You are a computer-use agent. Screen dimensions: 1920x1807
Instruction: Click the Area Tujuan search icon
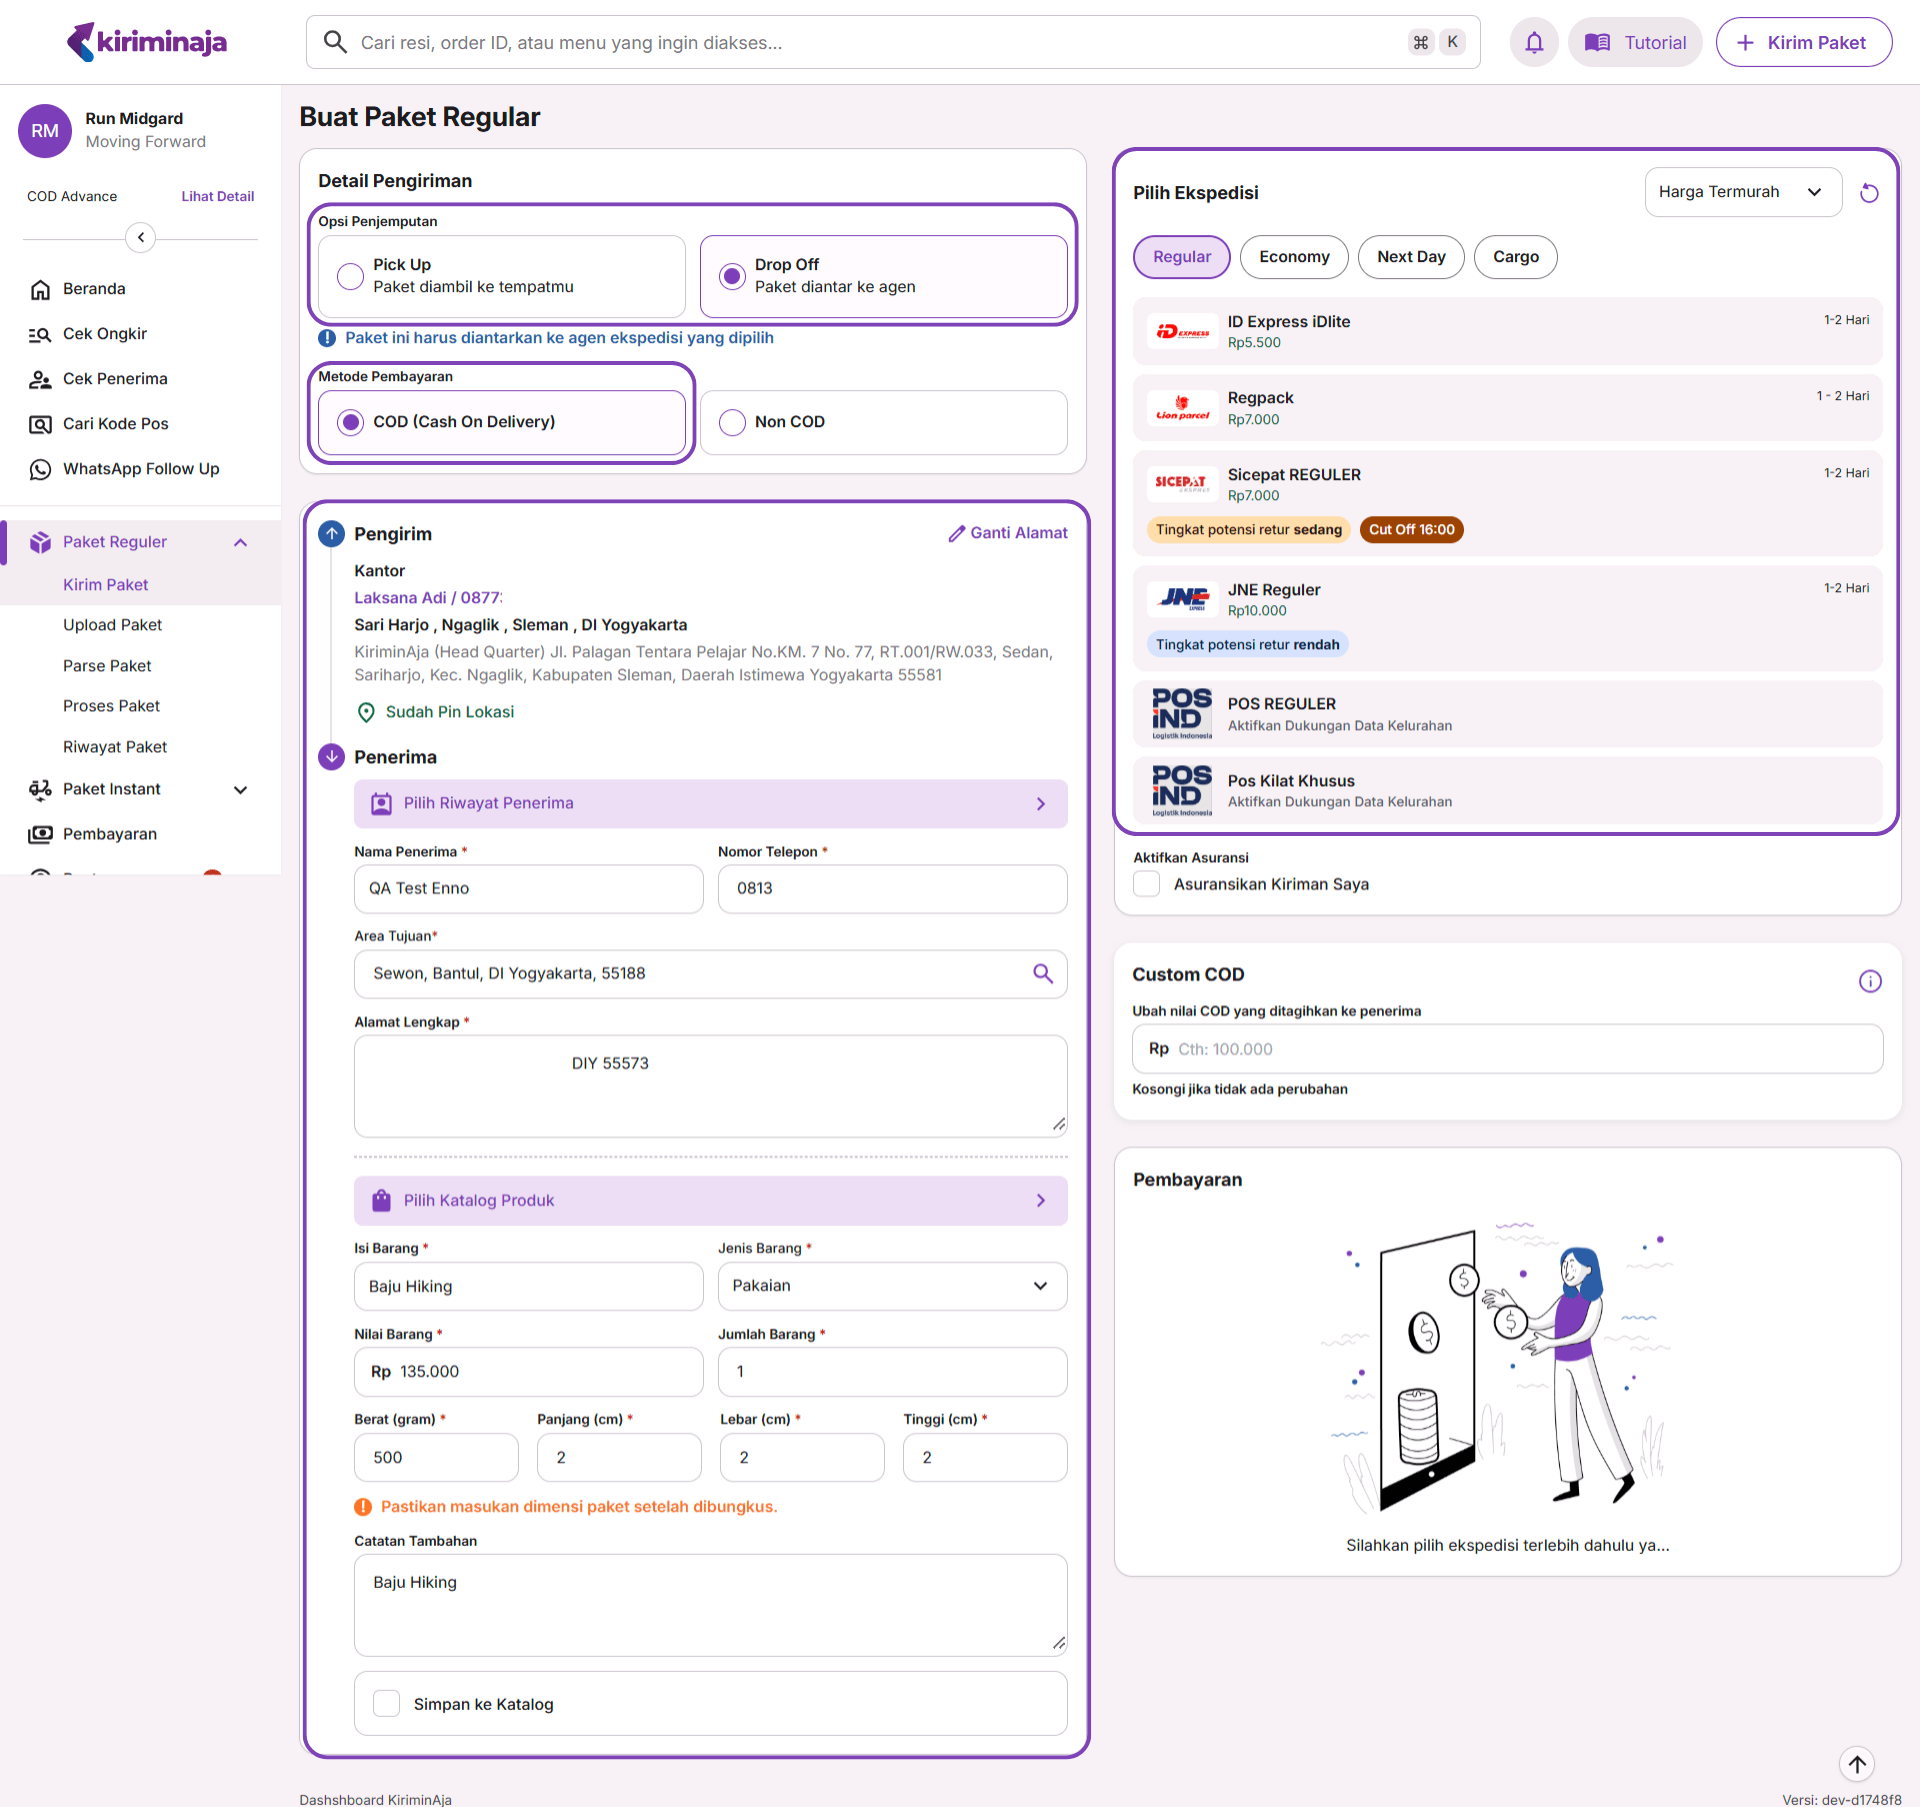click(1042, 974)
